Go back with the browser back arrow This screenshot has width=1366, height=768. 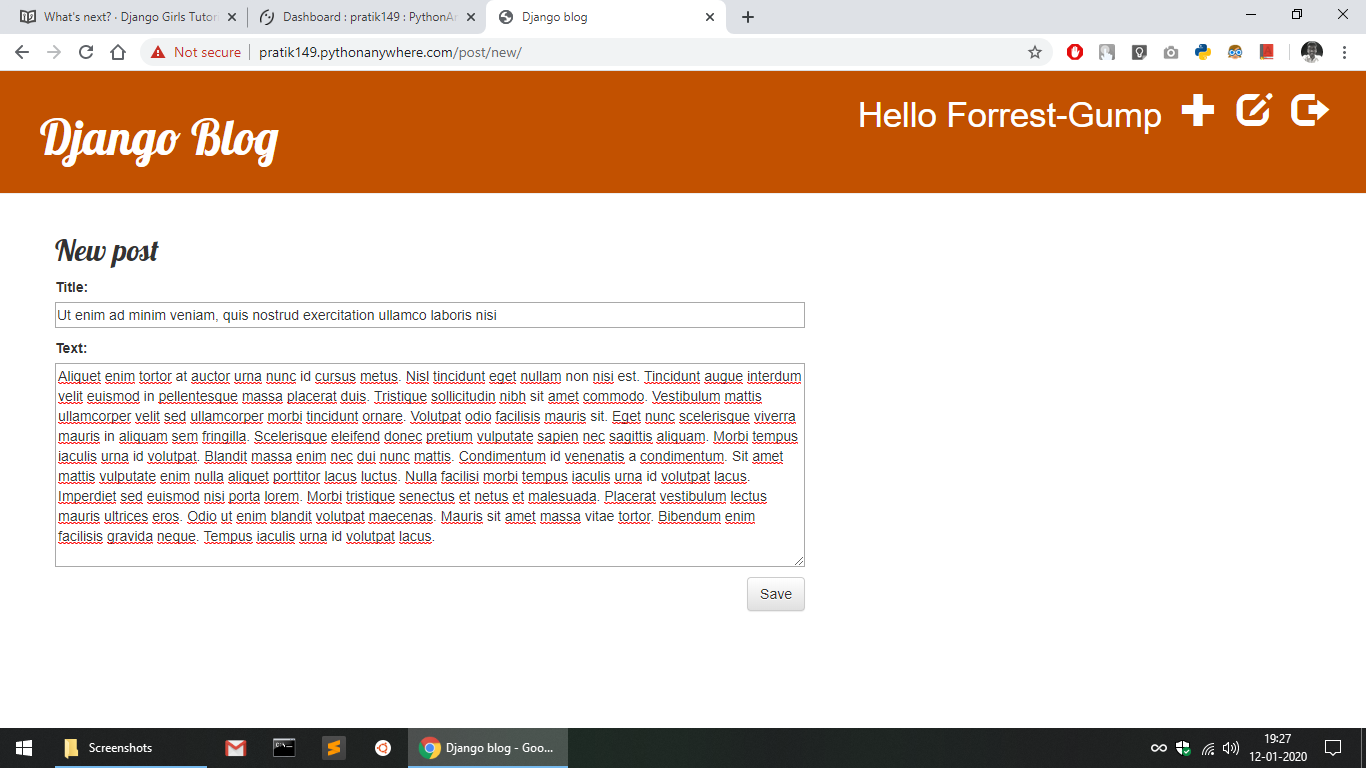click(x=22, y=52)
